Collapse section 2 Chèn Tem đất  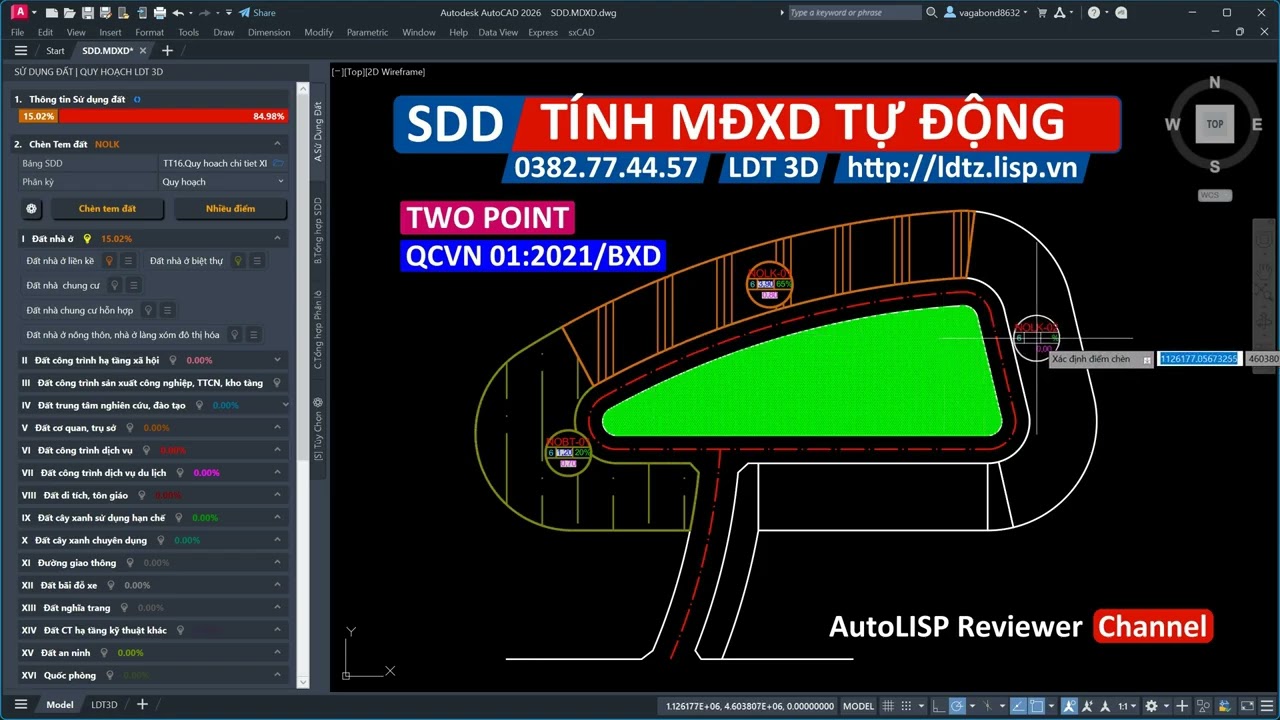pos(277,144)
